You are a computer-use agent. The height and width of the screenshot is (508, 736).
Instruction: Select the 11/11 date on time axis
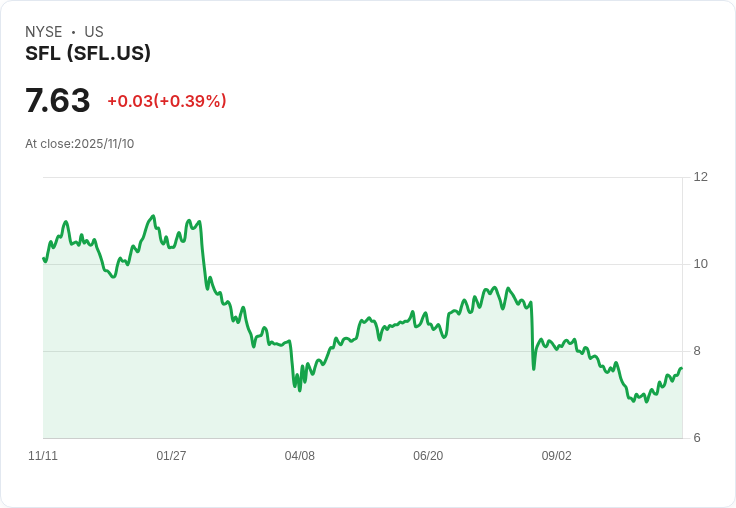tap(43, 456)
